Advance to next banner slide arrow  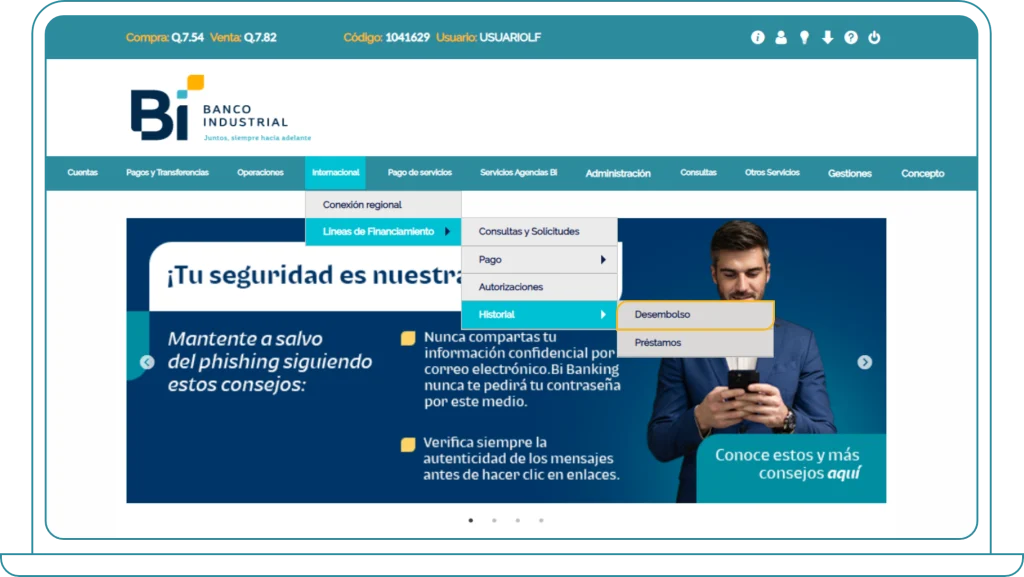(x=865, y=362)
